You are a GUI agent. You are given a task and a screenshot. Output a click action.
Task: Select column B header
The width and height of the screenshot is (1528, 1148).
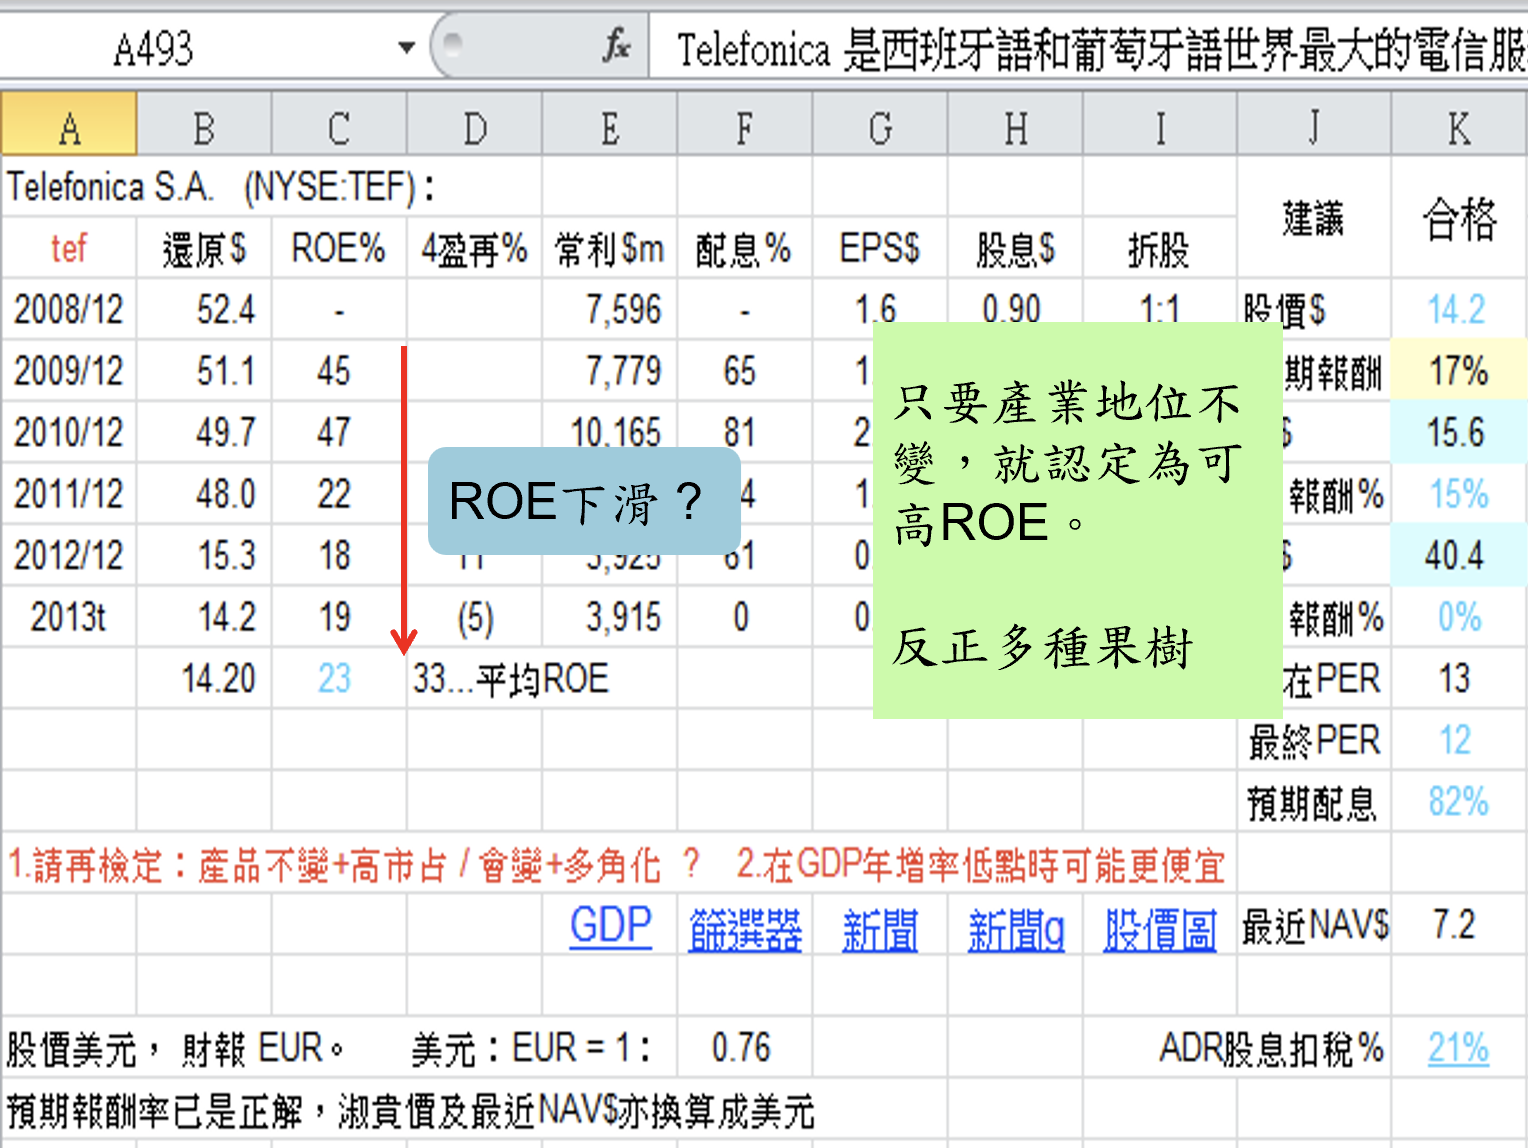(x=204, y=126)
